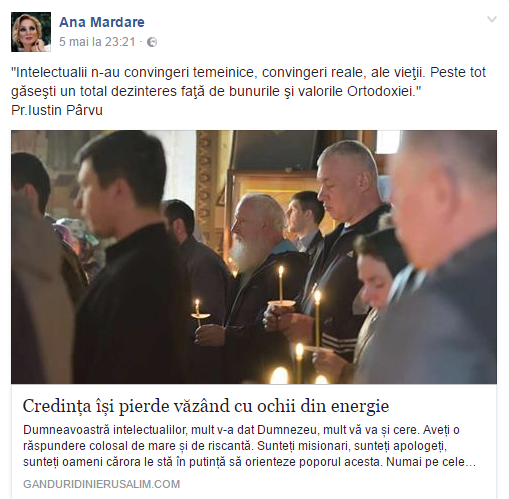
Task: Click the GANDURIDINIERUSALIM.COM source domain
Action: pos(101,484)
